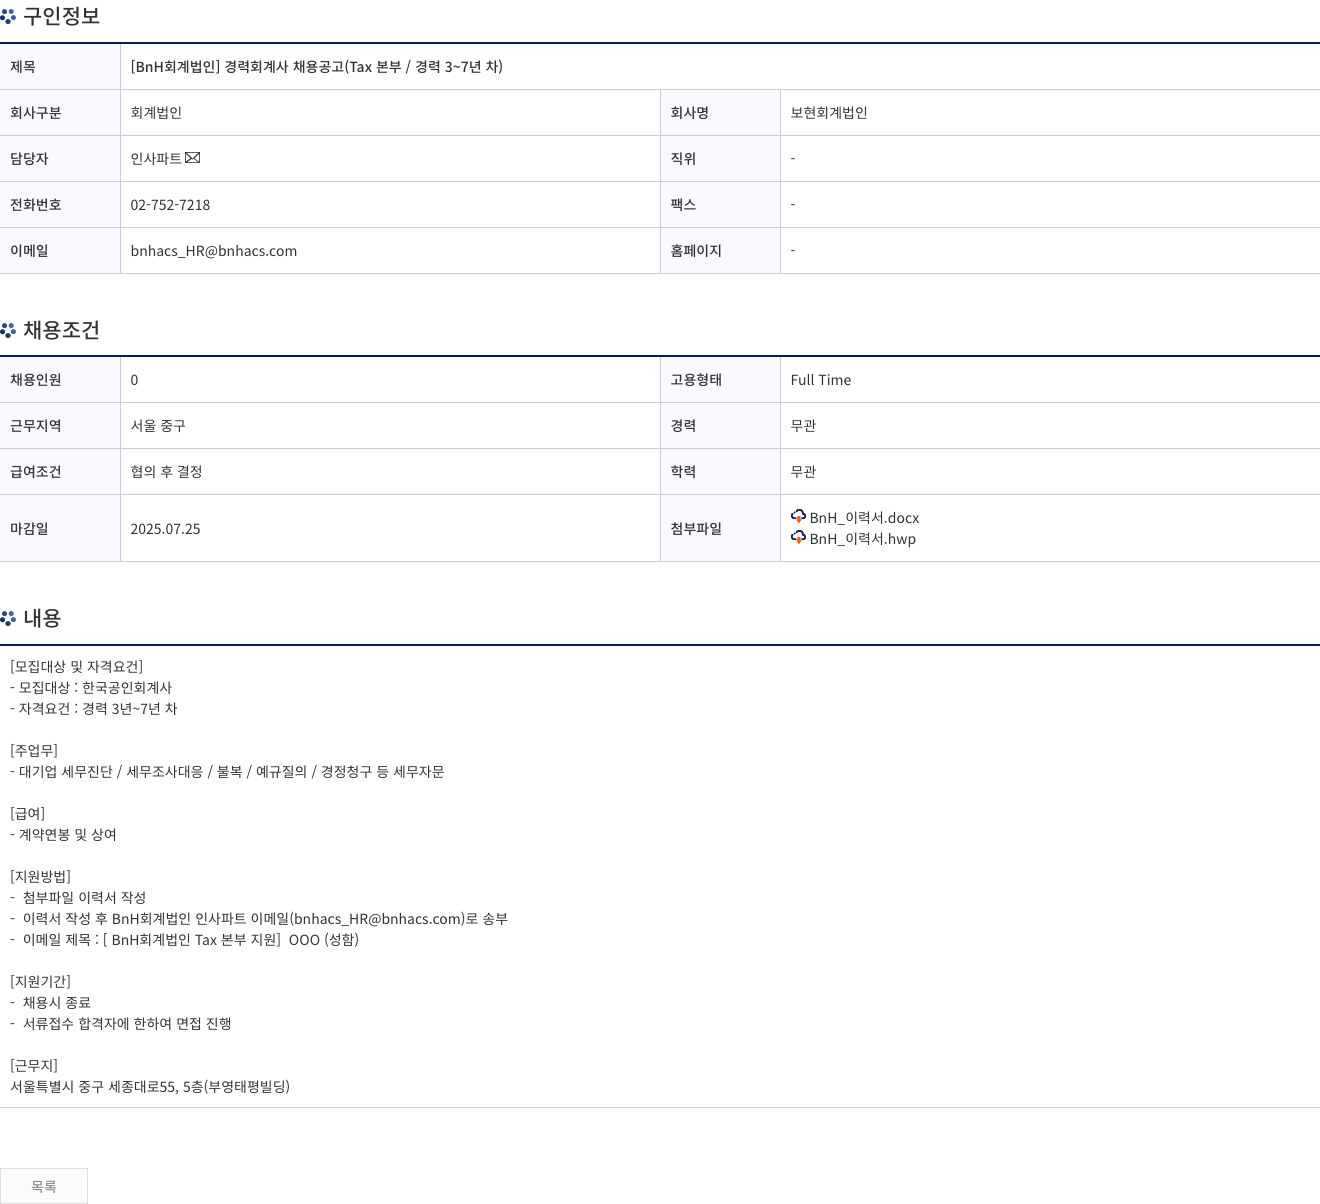Click the 서류접수 합격자에 한하여 면접 진행 line

[x=121, y=1024]
